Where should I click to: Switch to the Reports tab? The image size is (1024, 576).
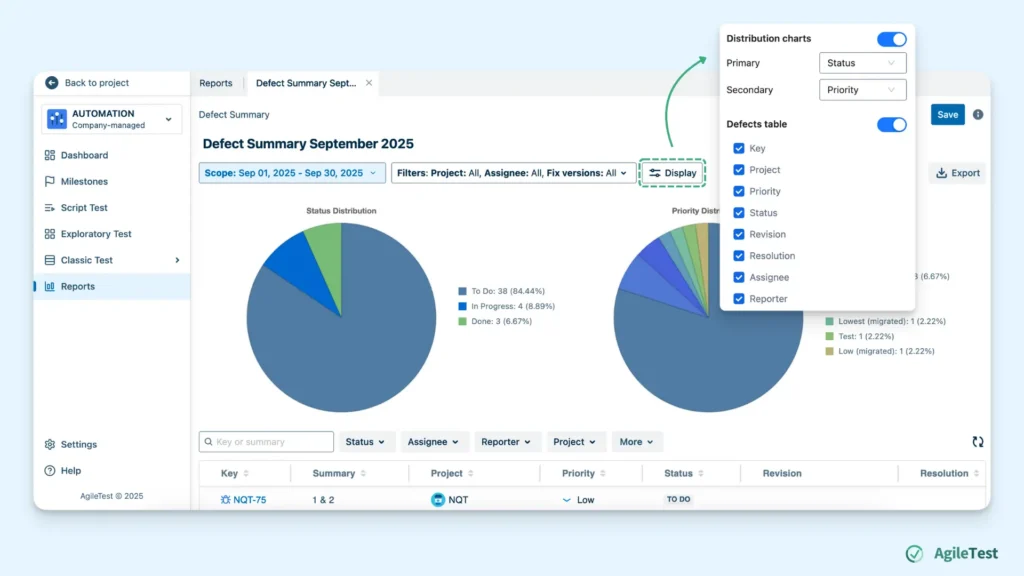coord(216,83)
